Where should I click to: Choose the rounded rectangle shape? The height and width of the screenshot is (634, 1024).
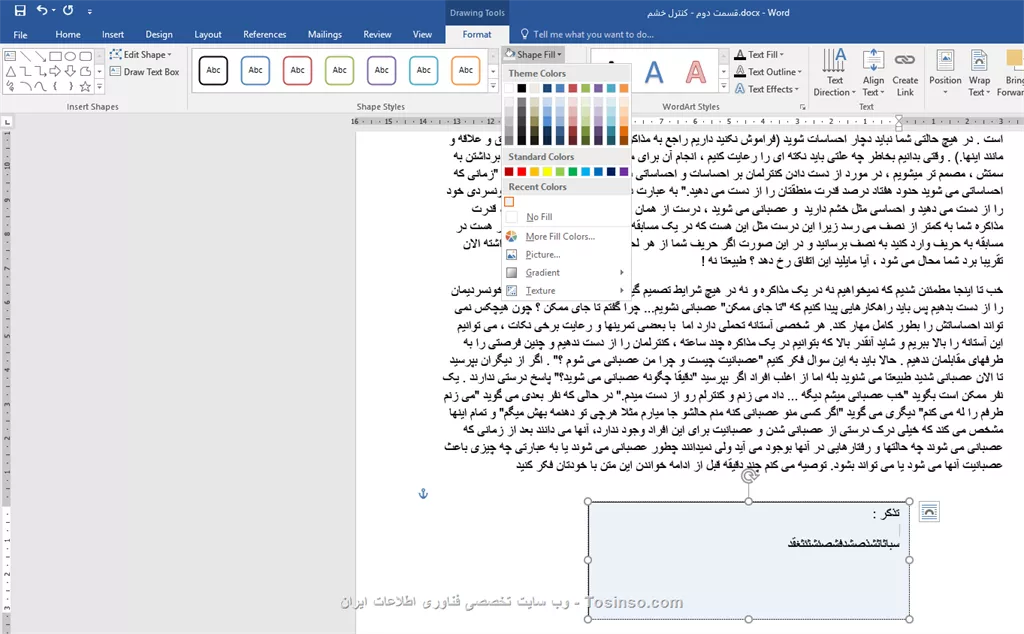[86, 56]
